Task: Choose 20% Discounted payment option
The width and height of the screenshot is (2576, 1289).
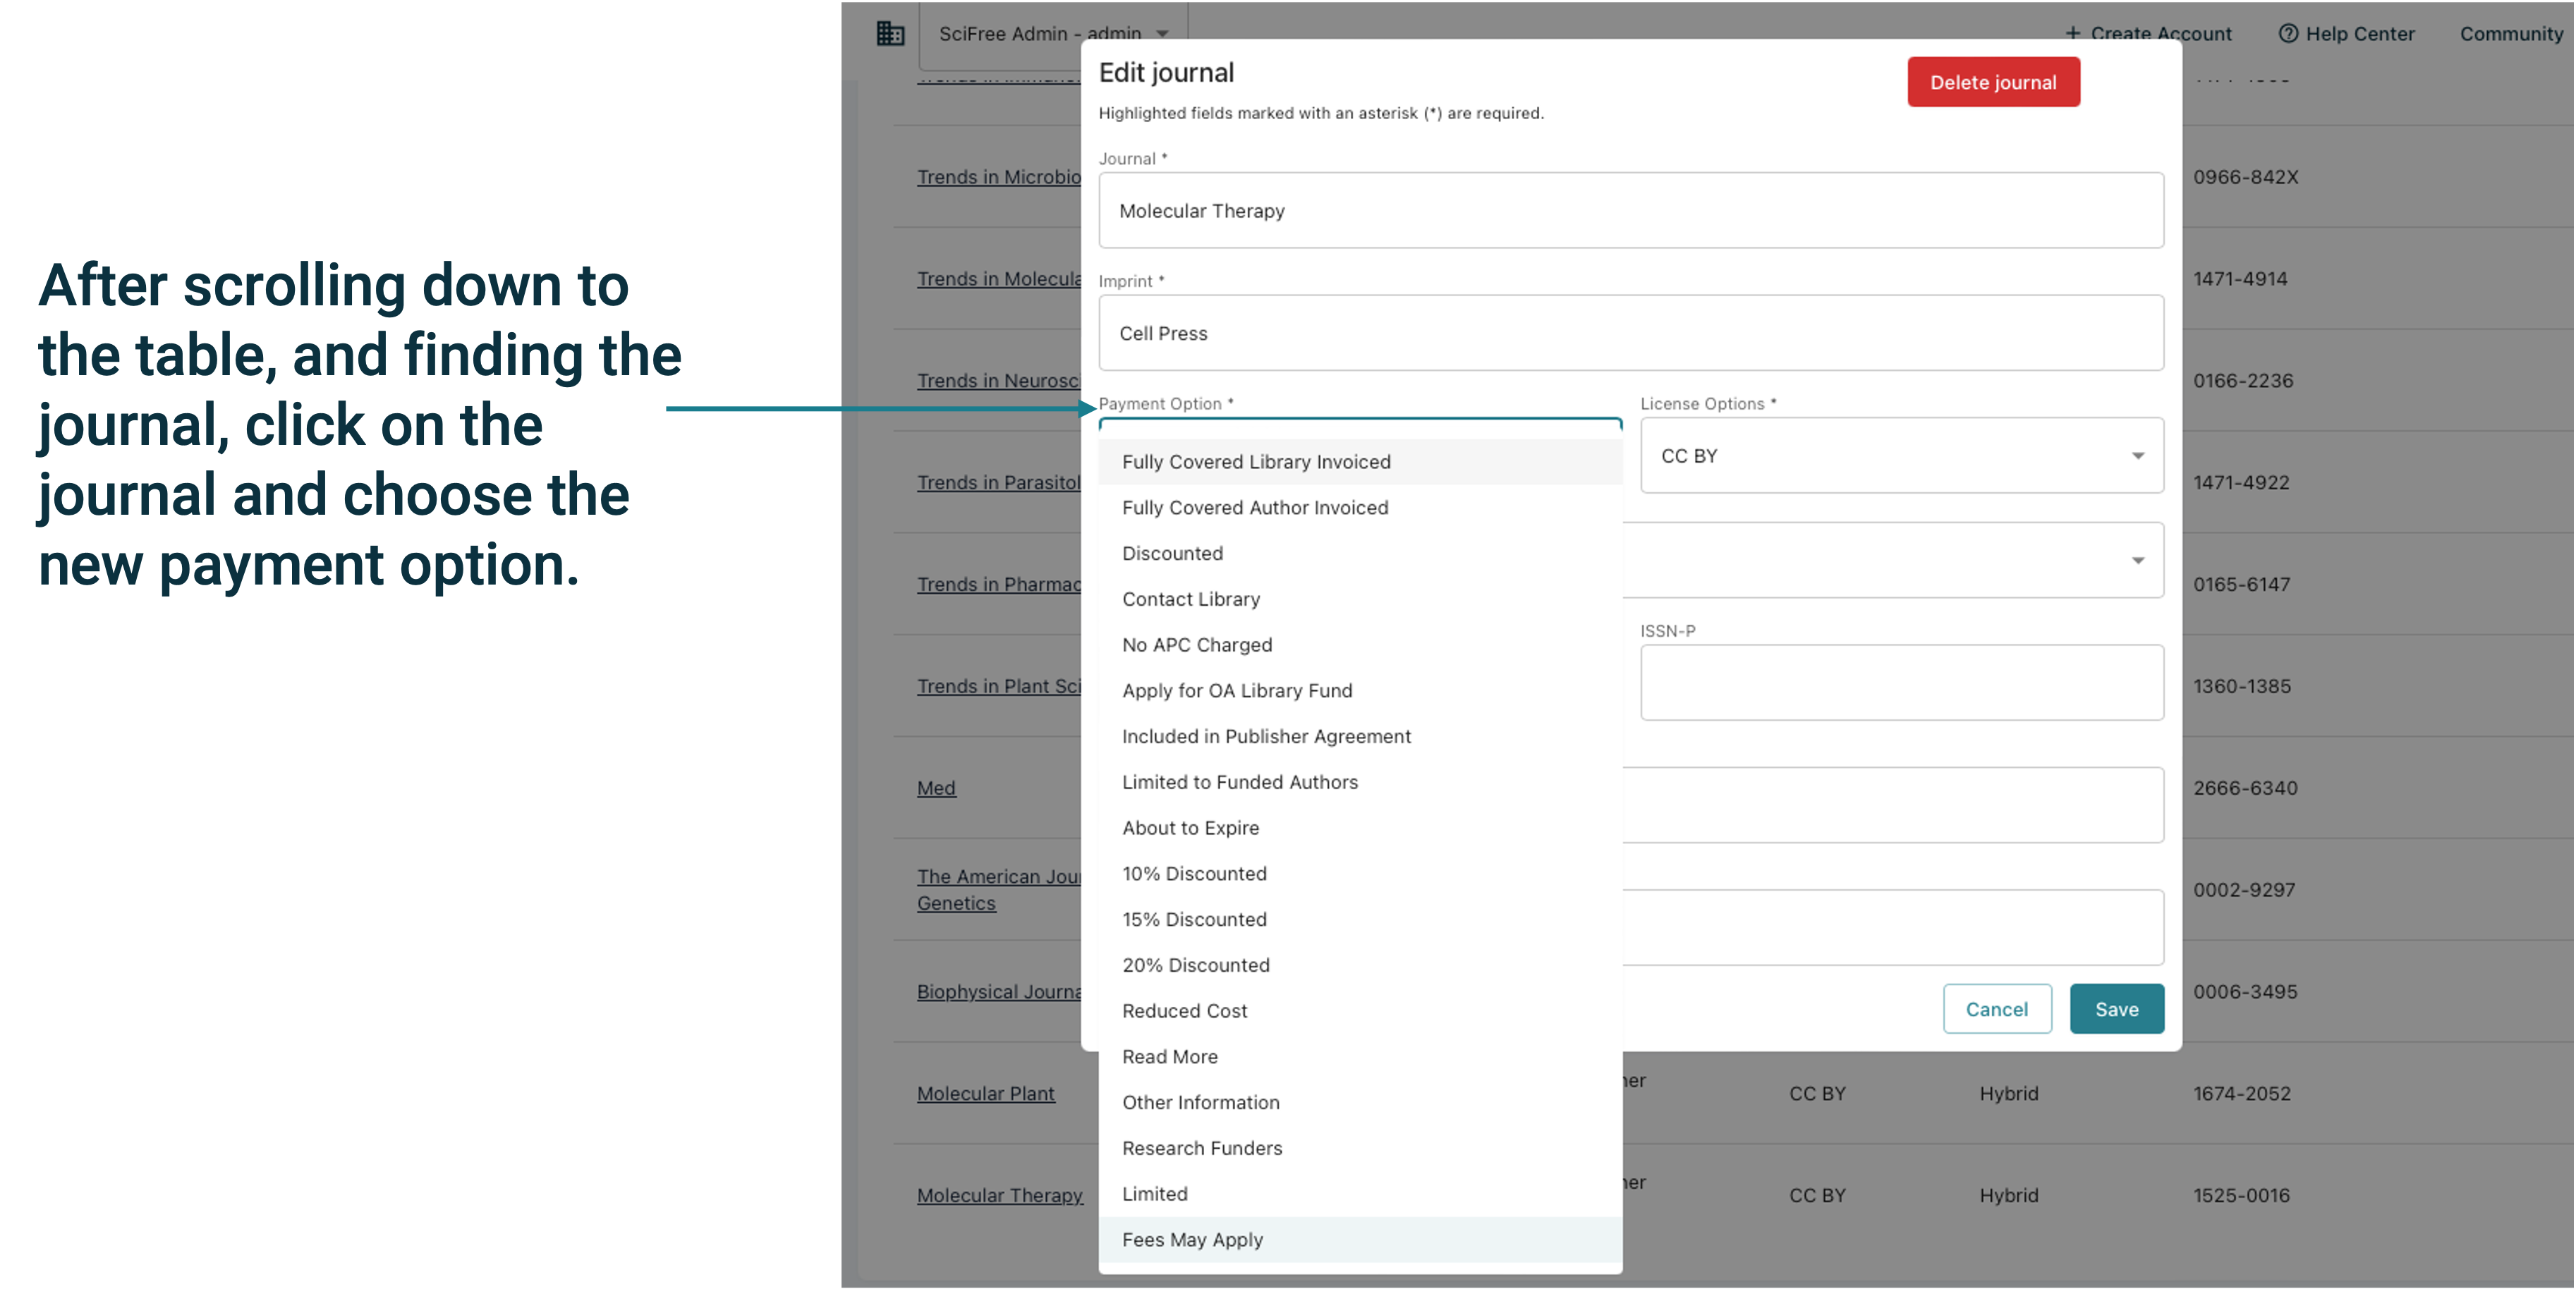Action: coord(1196,964)
